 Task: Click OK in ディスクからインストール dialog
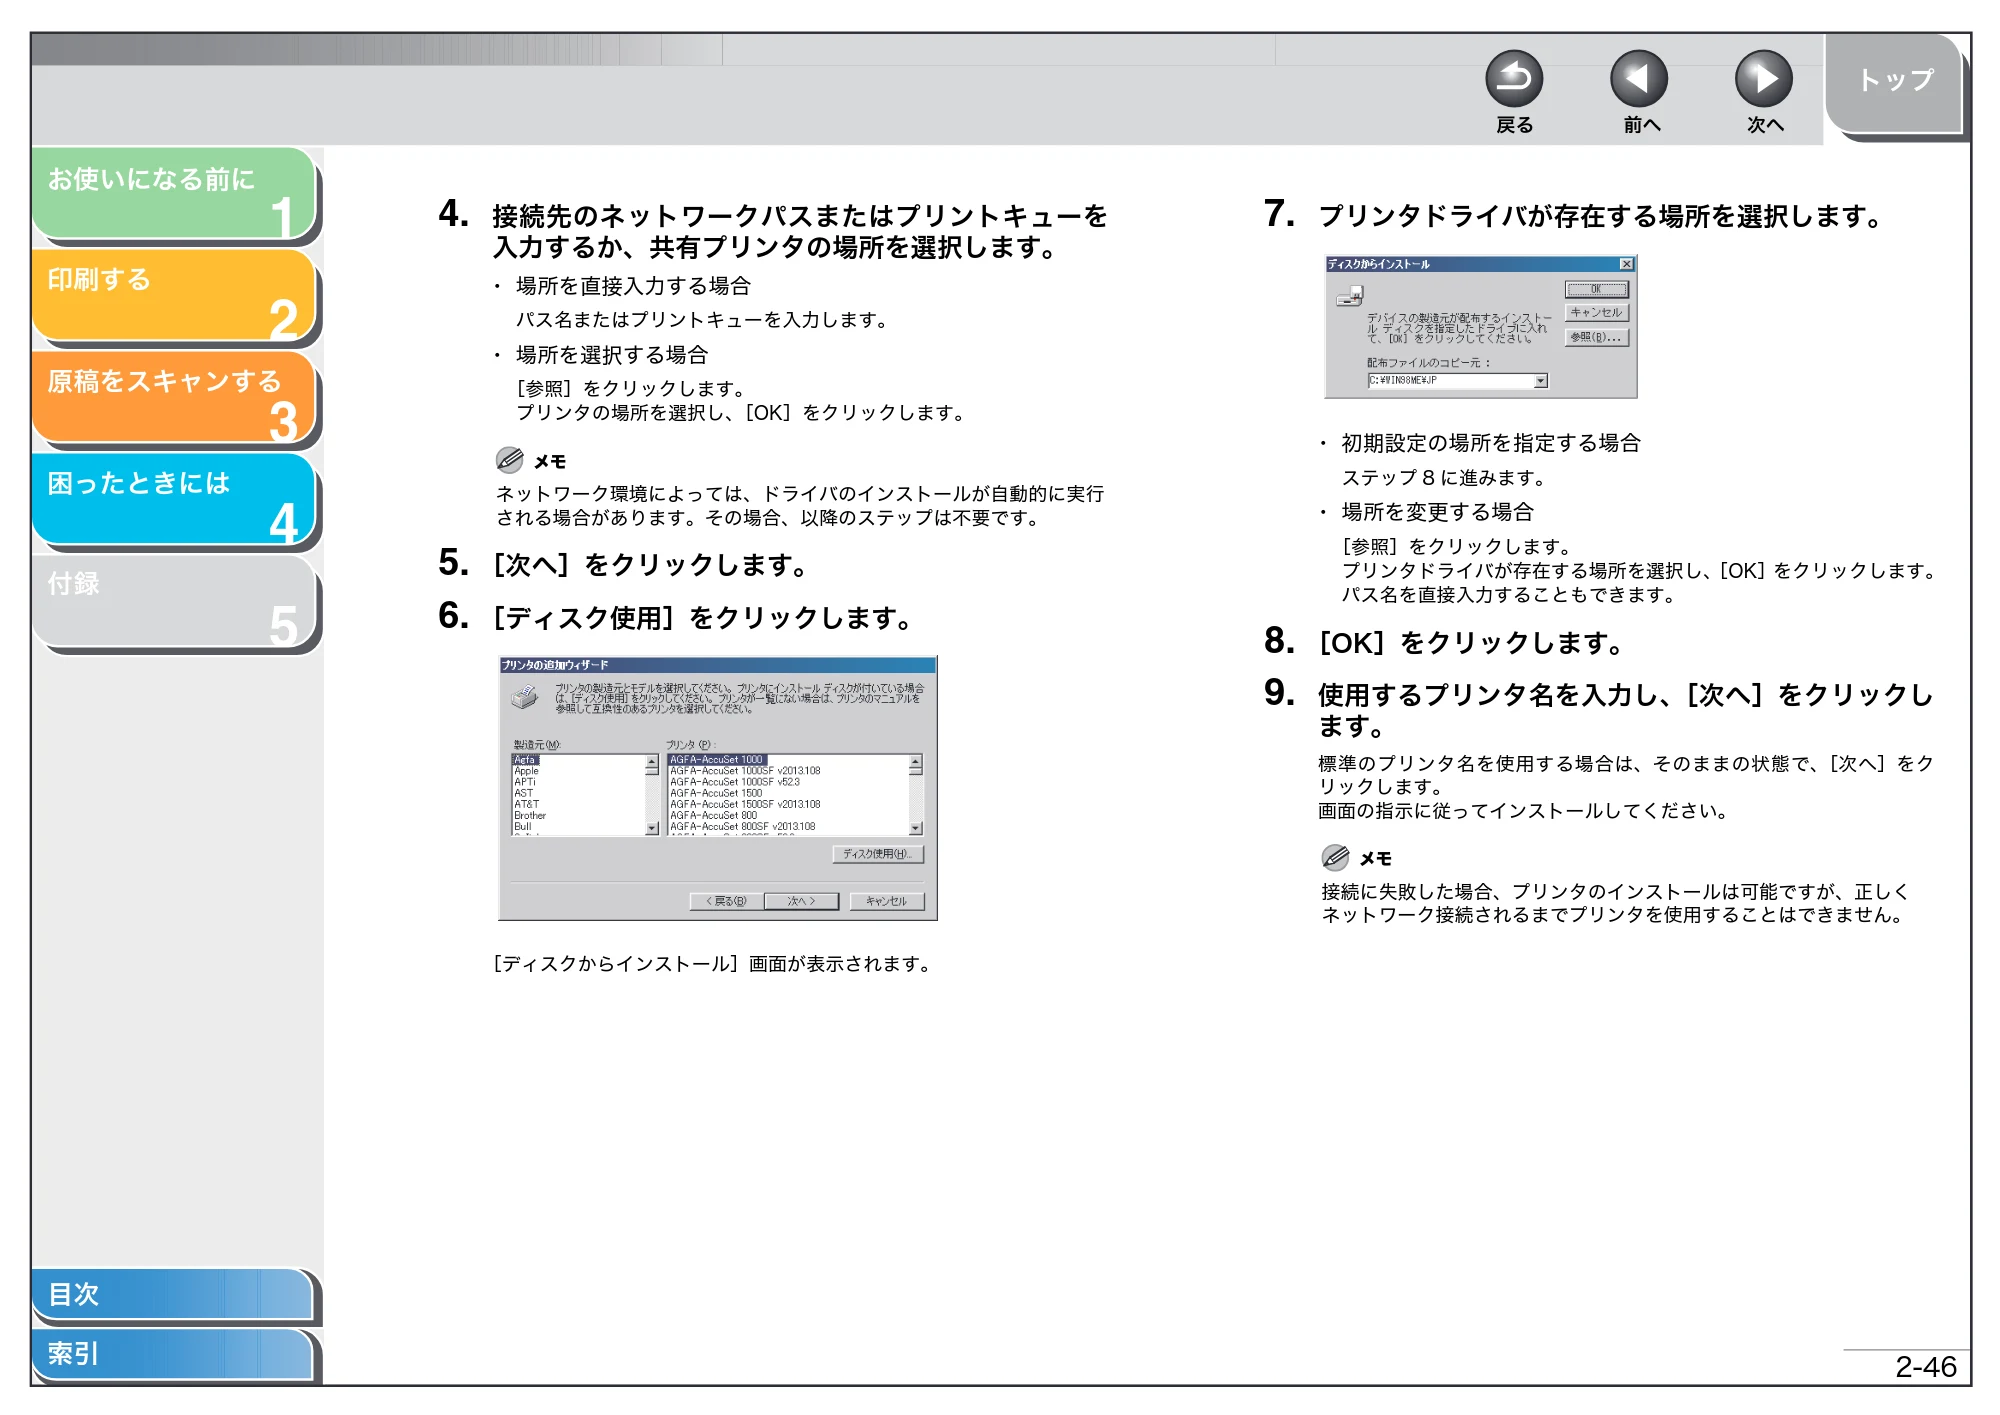[x=1597, y=290]
